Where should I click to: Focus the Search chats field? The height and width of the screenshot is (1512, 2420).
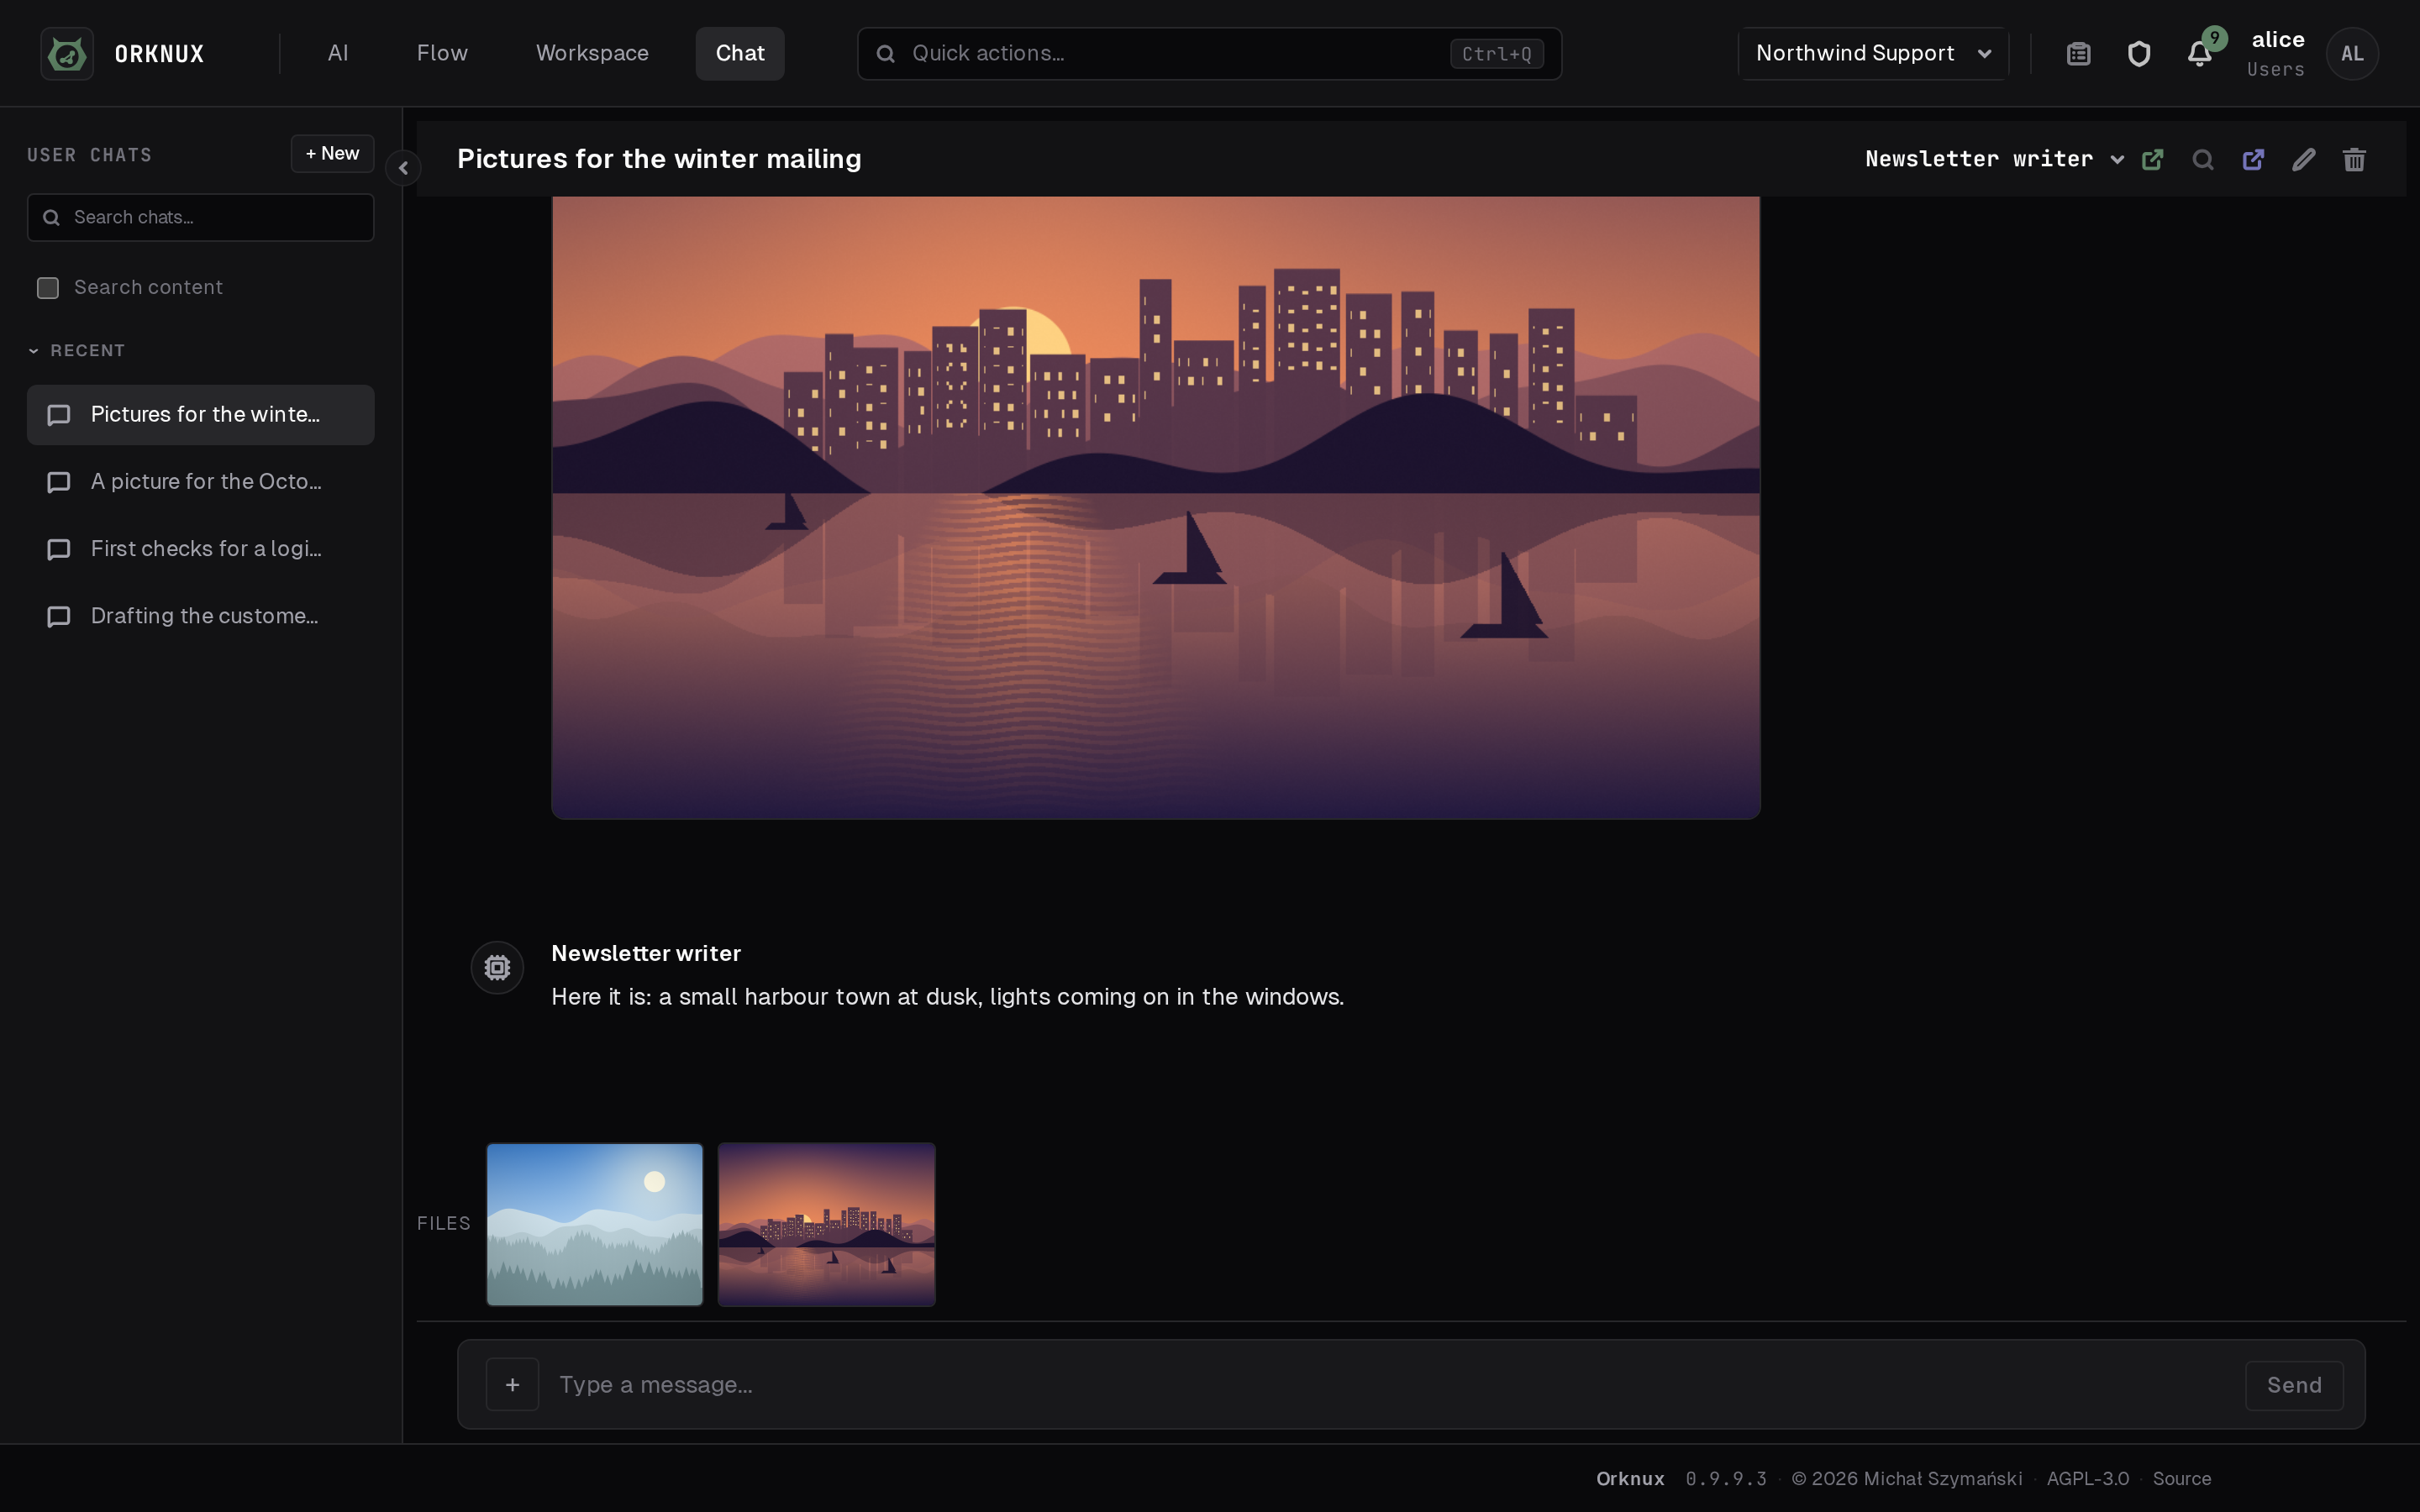tap(201, 217)
